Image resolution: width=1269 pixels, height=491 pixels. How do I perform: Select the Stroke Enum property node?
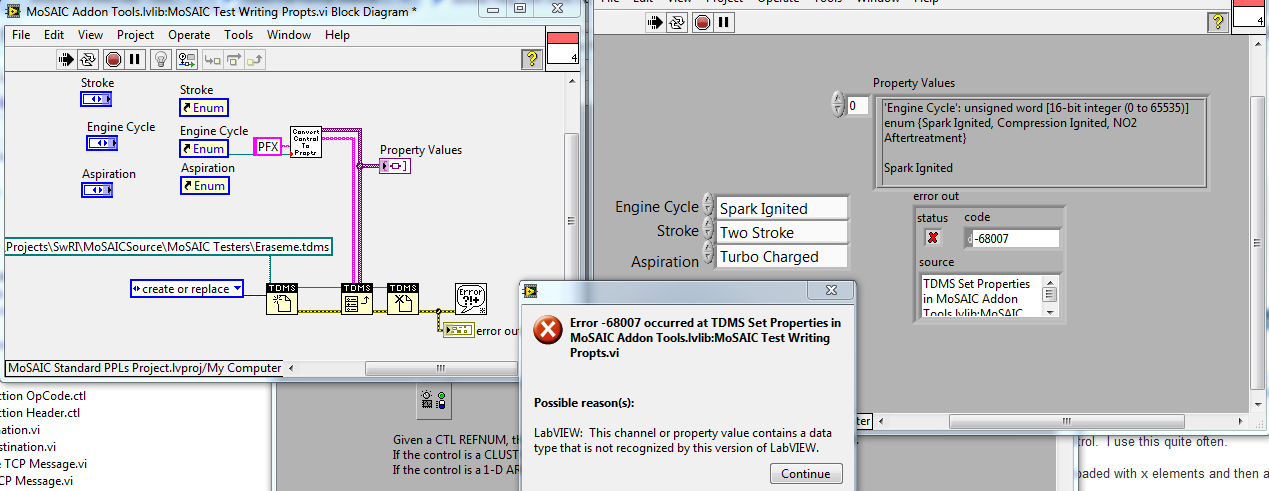coord(203,107)
